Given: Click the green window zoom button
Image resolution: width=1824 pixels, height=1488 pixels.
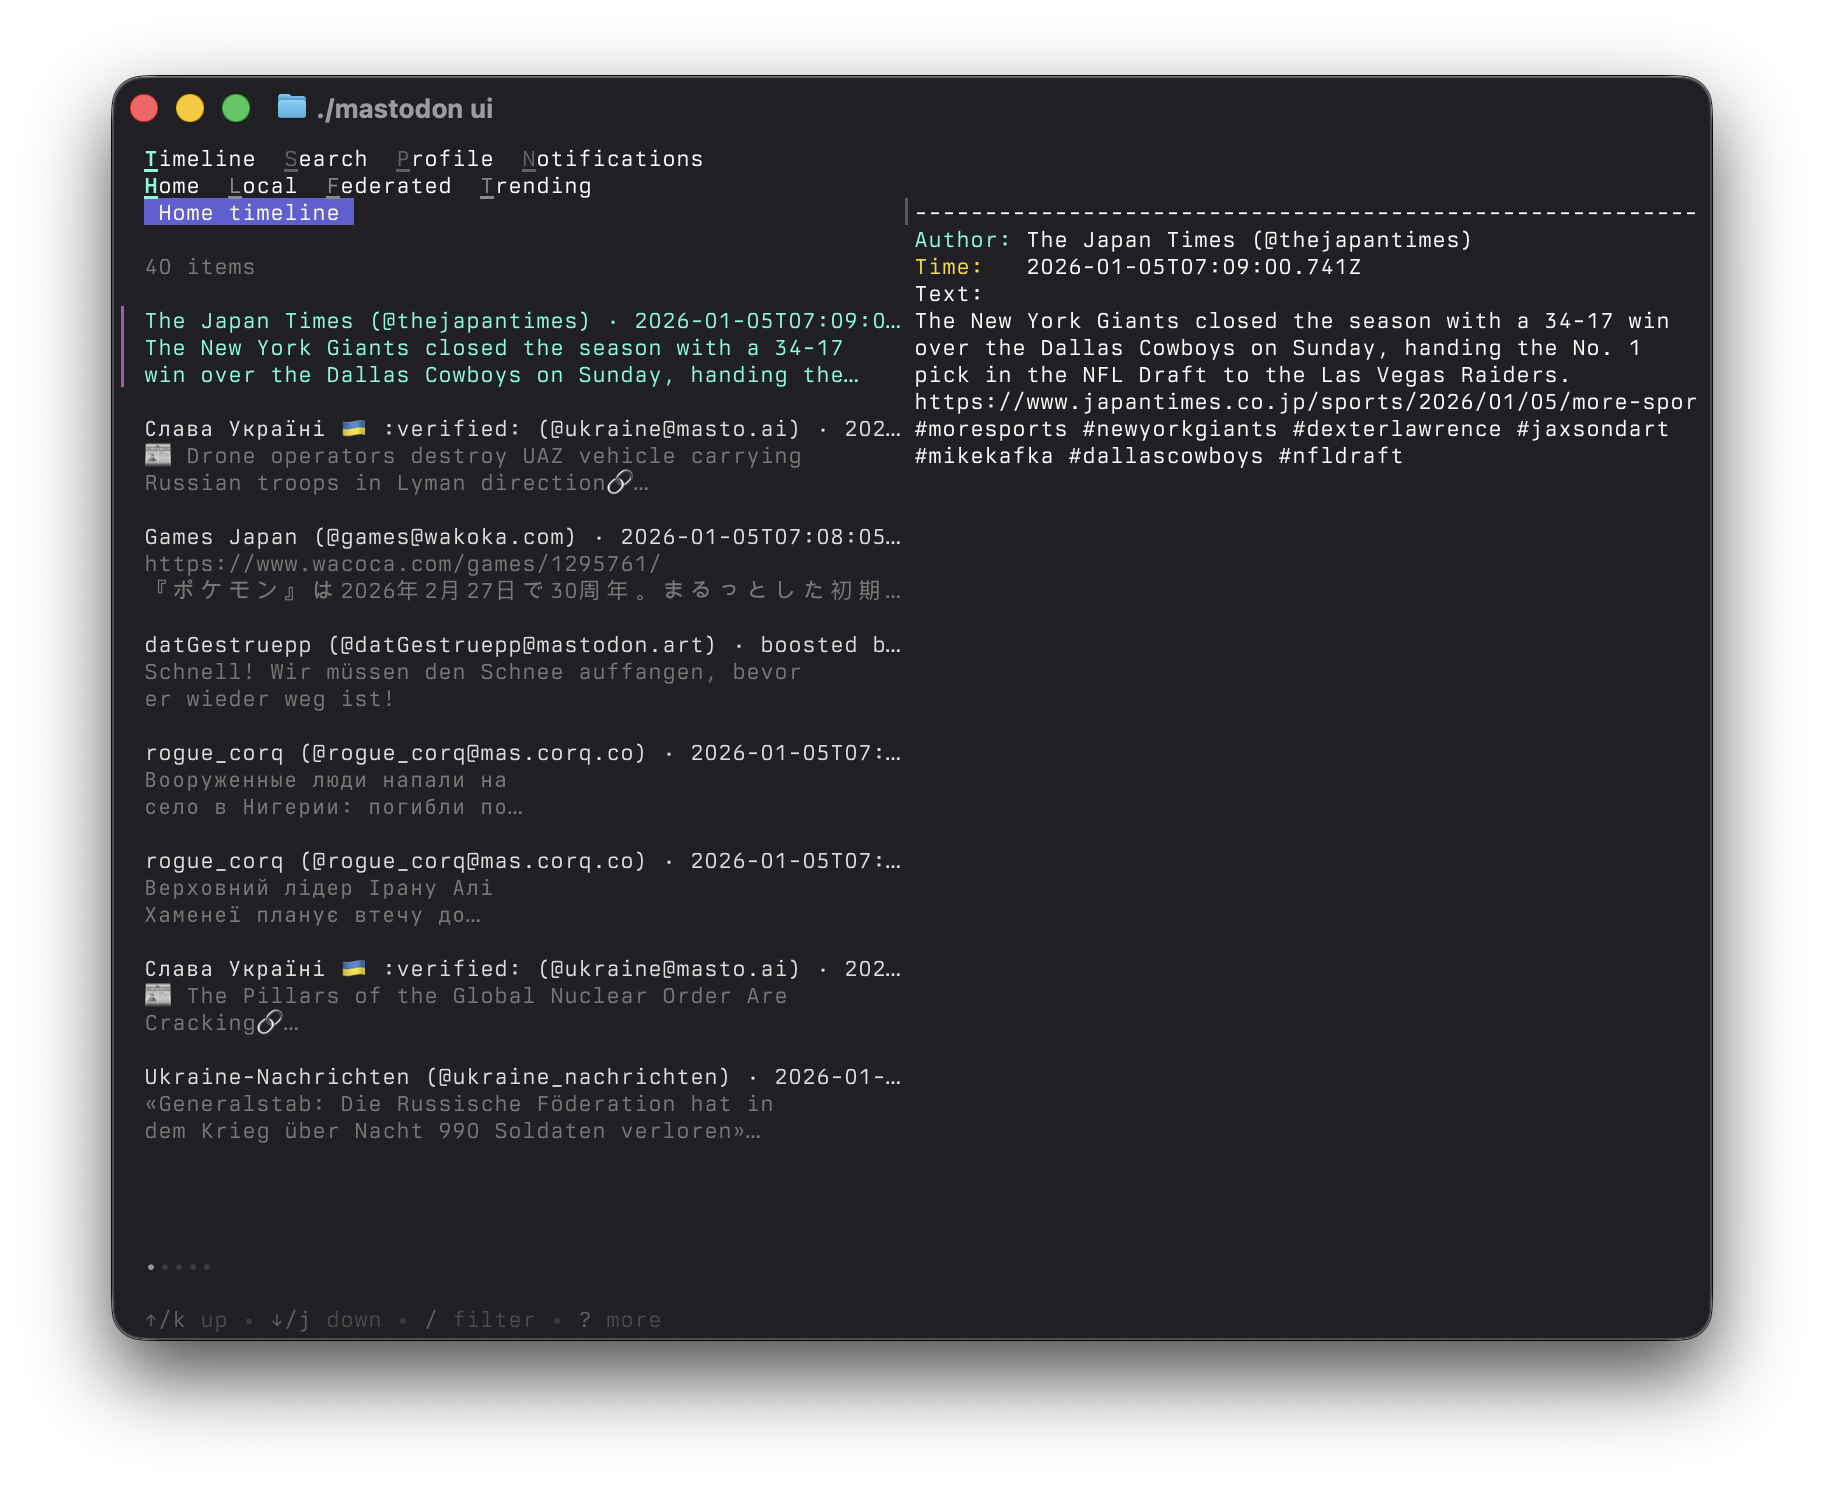Looking at the screenshot, I should click(236, 108).
